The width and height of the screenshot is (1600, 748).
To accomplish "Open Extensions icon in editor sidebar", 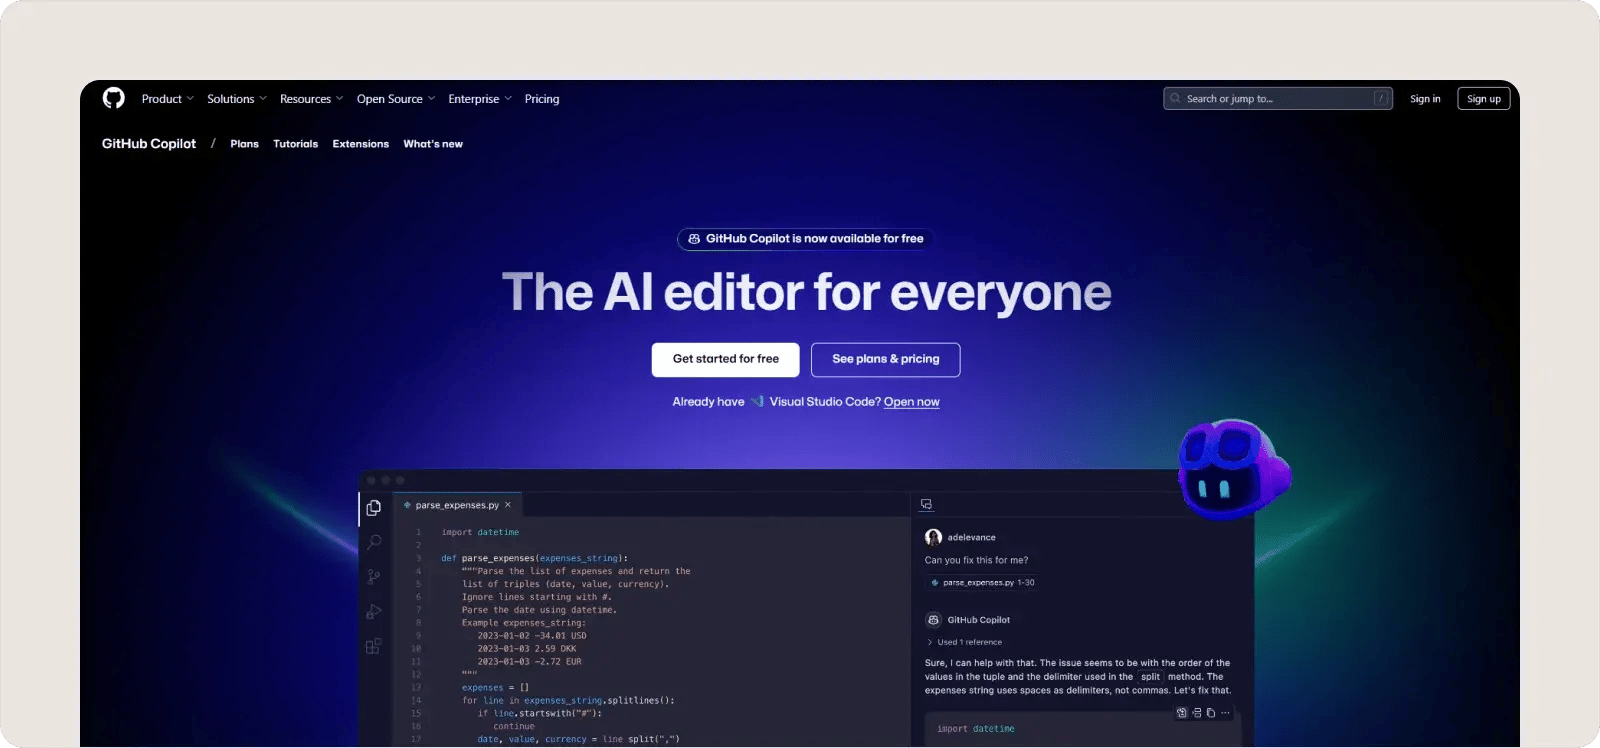I will (x=374, y=646).
